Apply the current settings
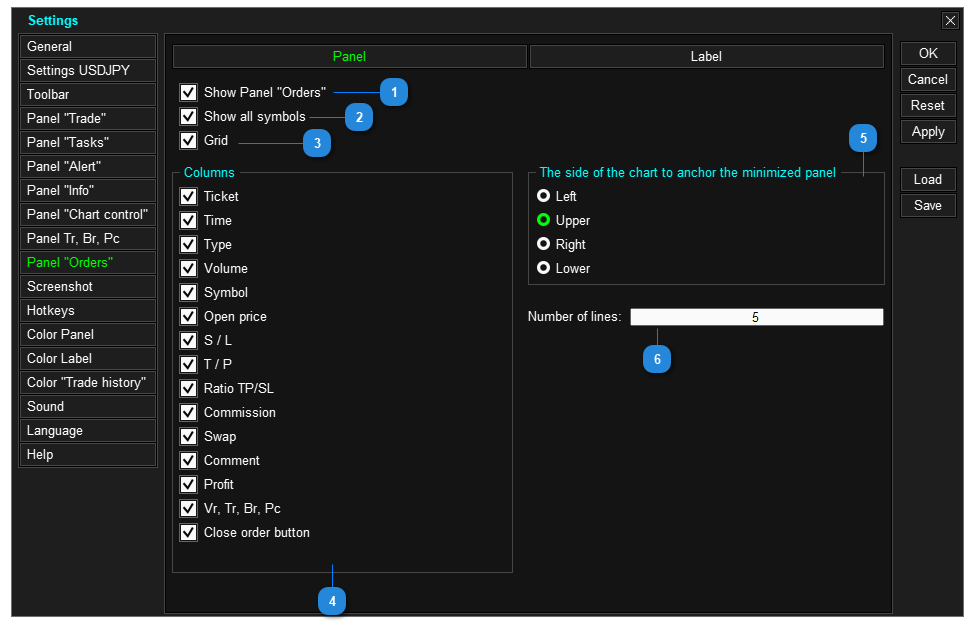974x636 pixels. coord(928,132)
